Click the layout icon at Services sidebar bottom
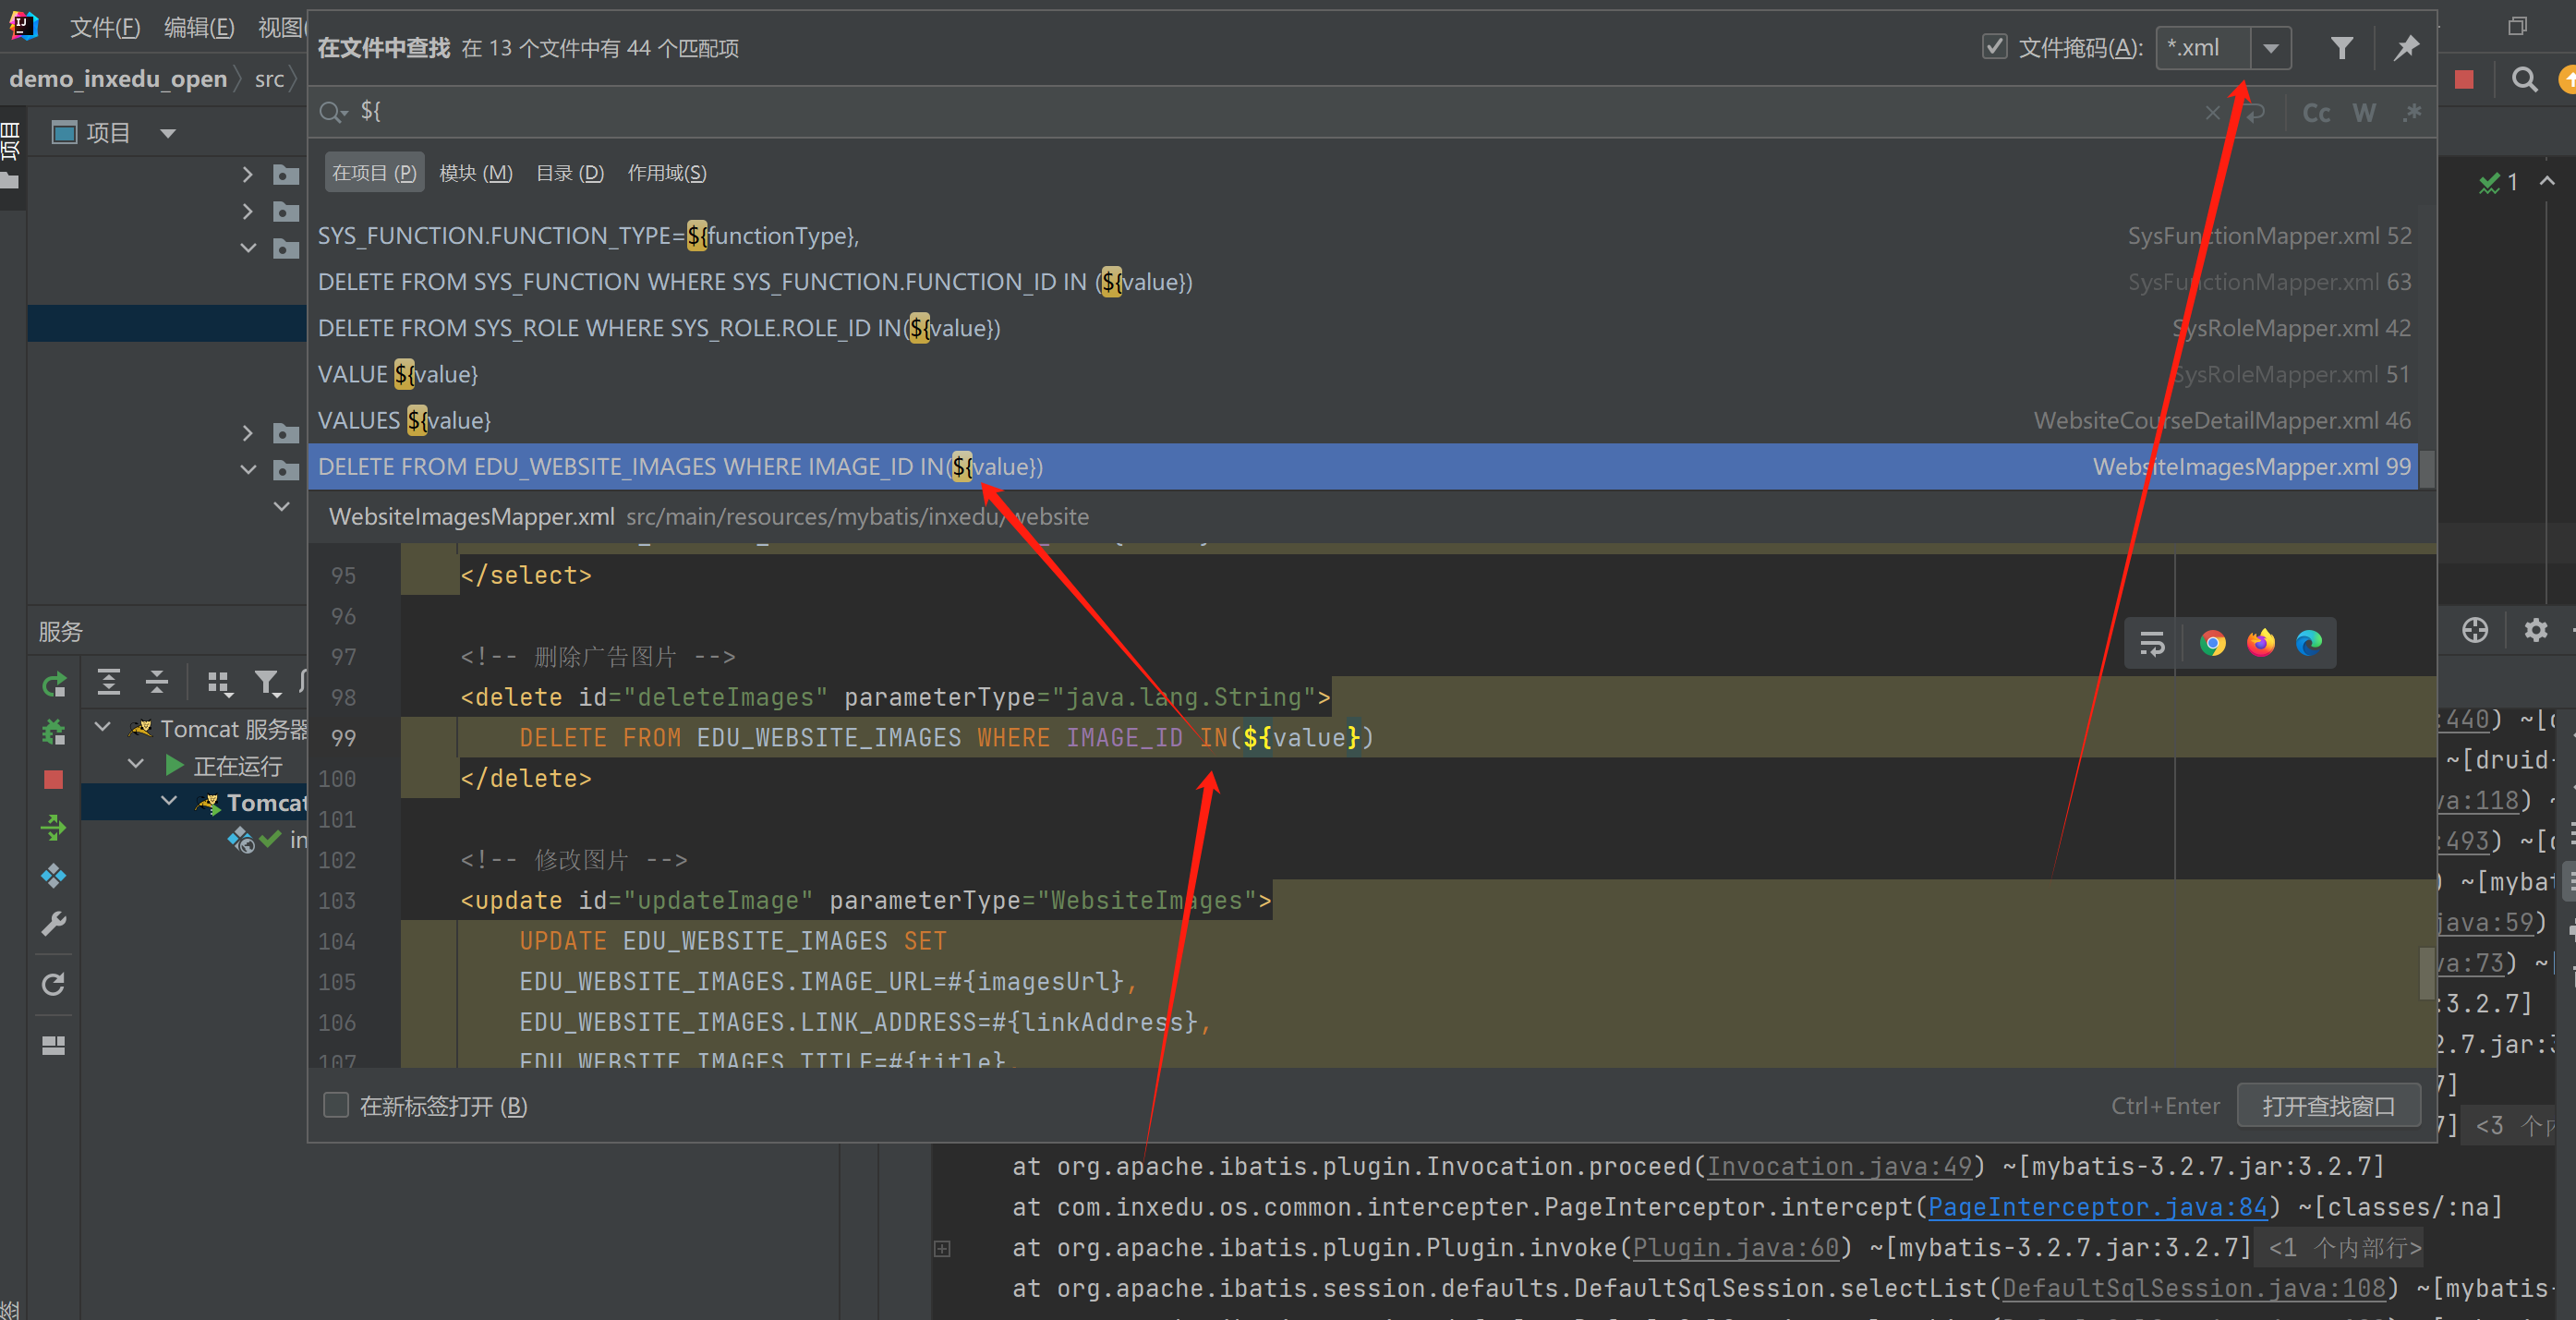The image size is (2576, 1320). pos(54,1046)
